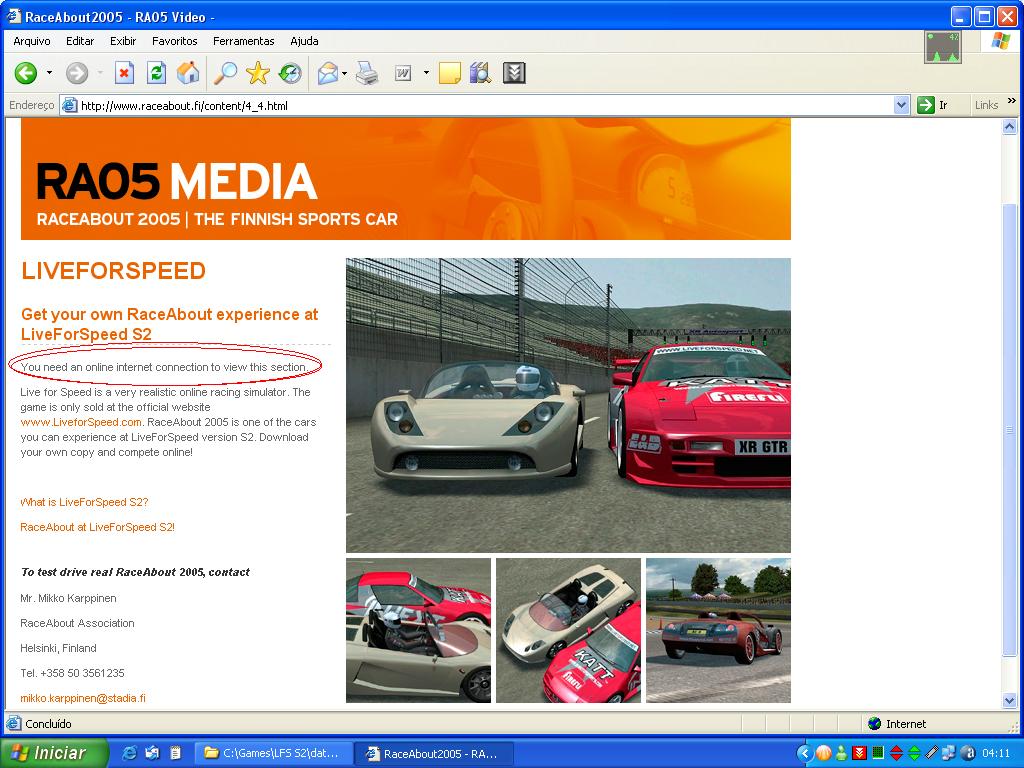Screen dimensions: 1024x768
Task: Open the Exibir menu
Action: (x=123, y=41)
